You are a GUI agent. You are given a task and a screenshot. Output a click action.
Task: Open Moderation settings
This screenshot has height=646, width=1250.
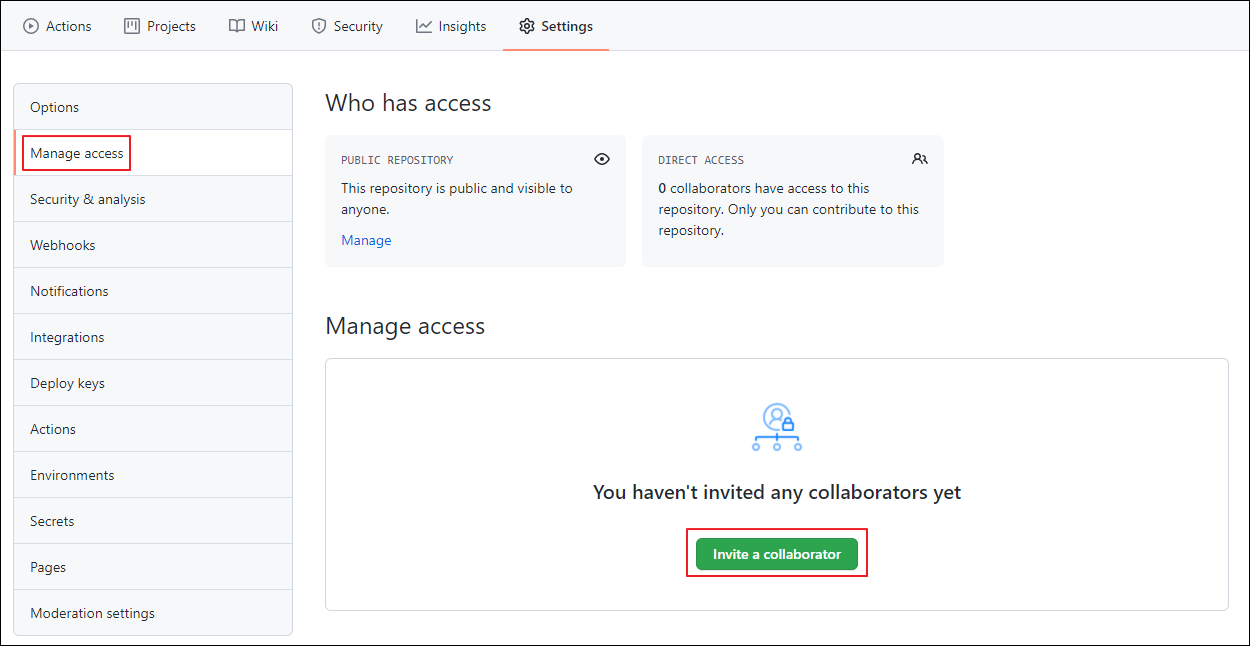(153, 613)
